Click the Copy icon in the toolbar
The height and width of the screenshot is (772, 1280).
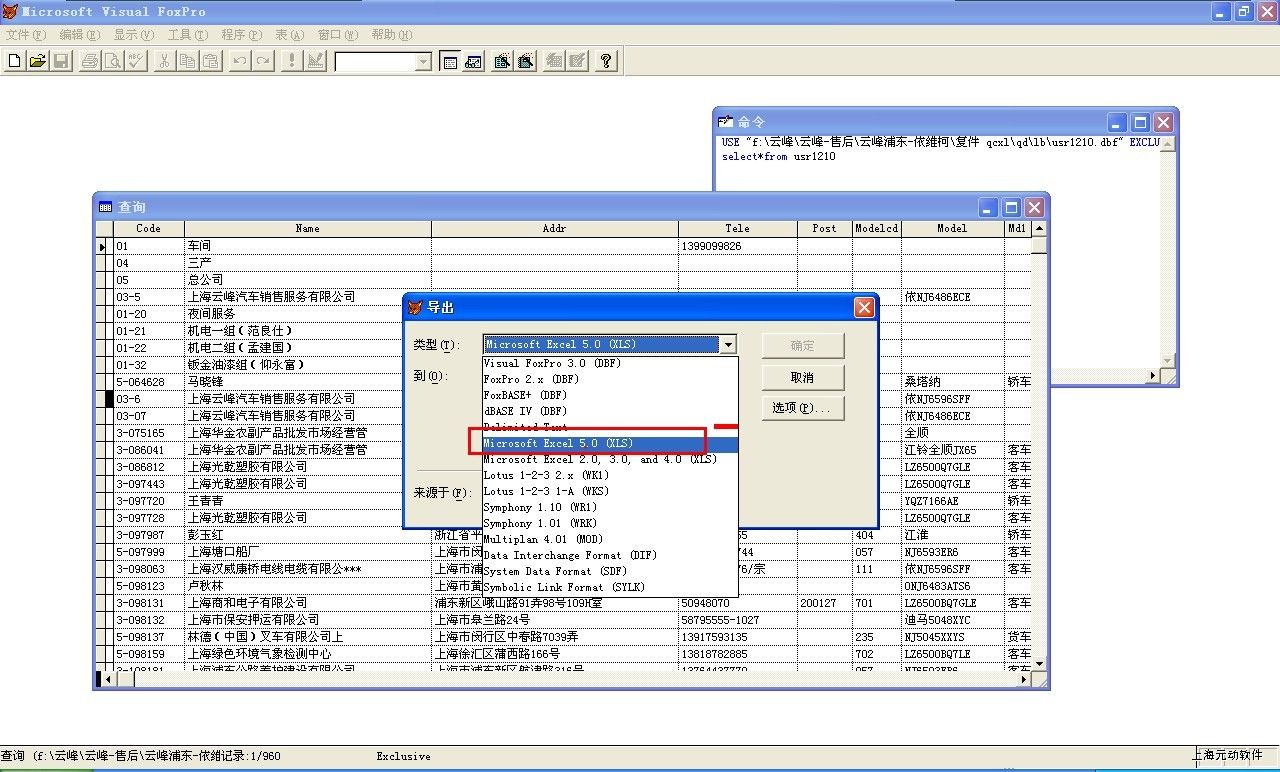[188, 61]
